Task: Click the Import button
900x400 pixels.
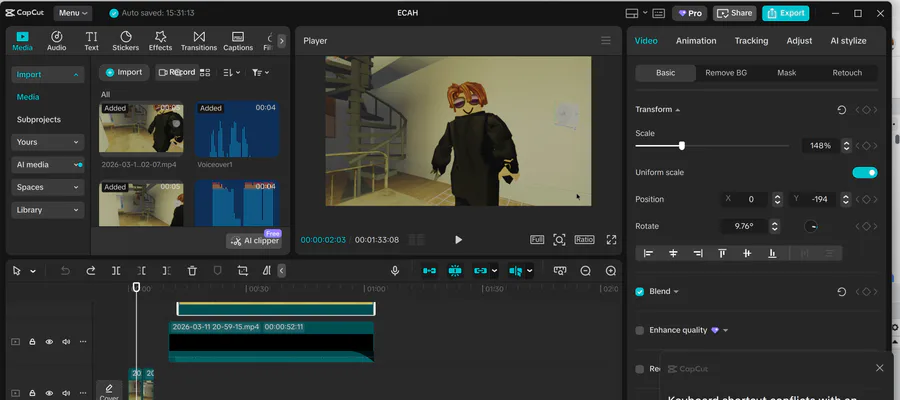Action: [124, 72]
